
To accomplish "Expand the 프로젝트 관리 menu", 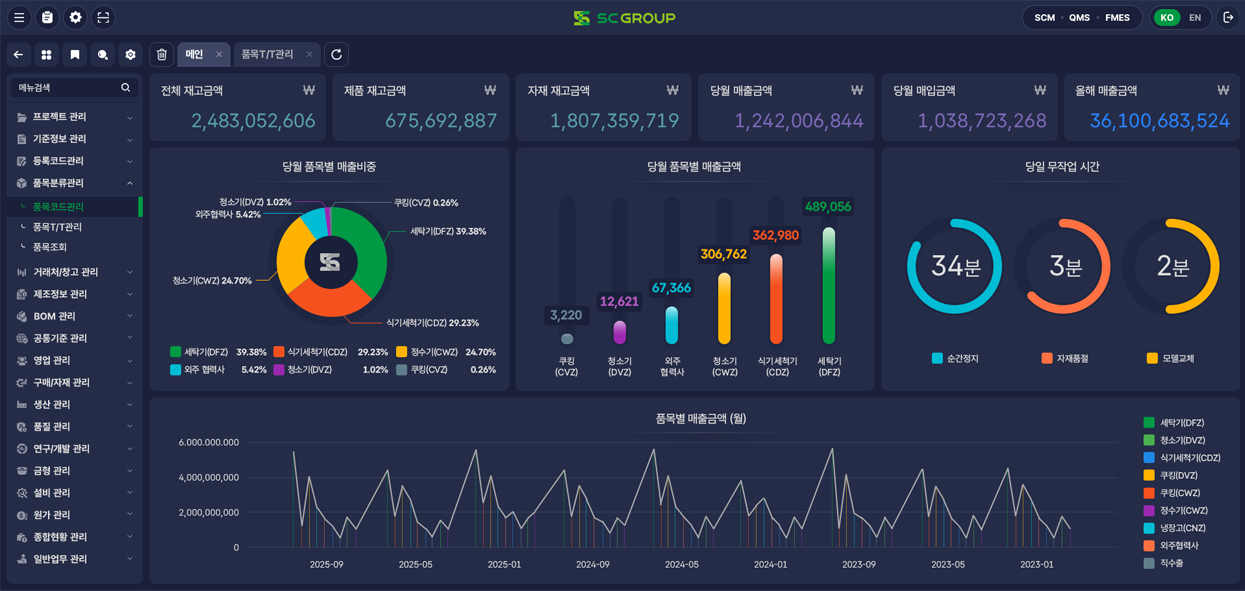I will click(x=74, y=117).
